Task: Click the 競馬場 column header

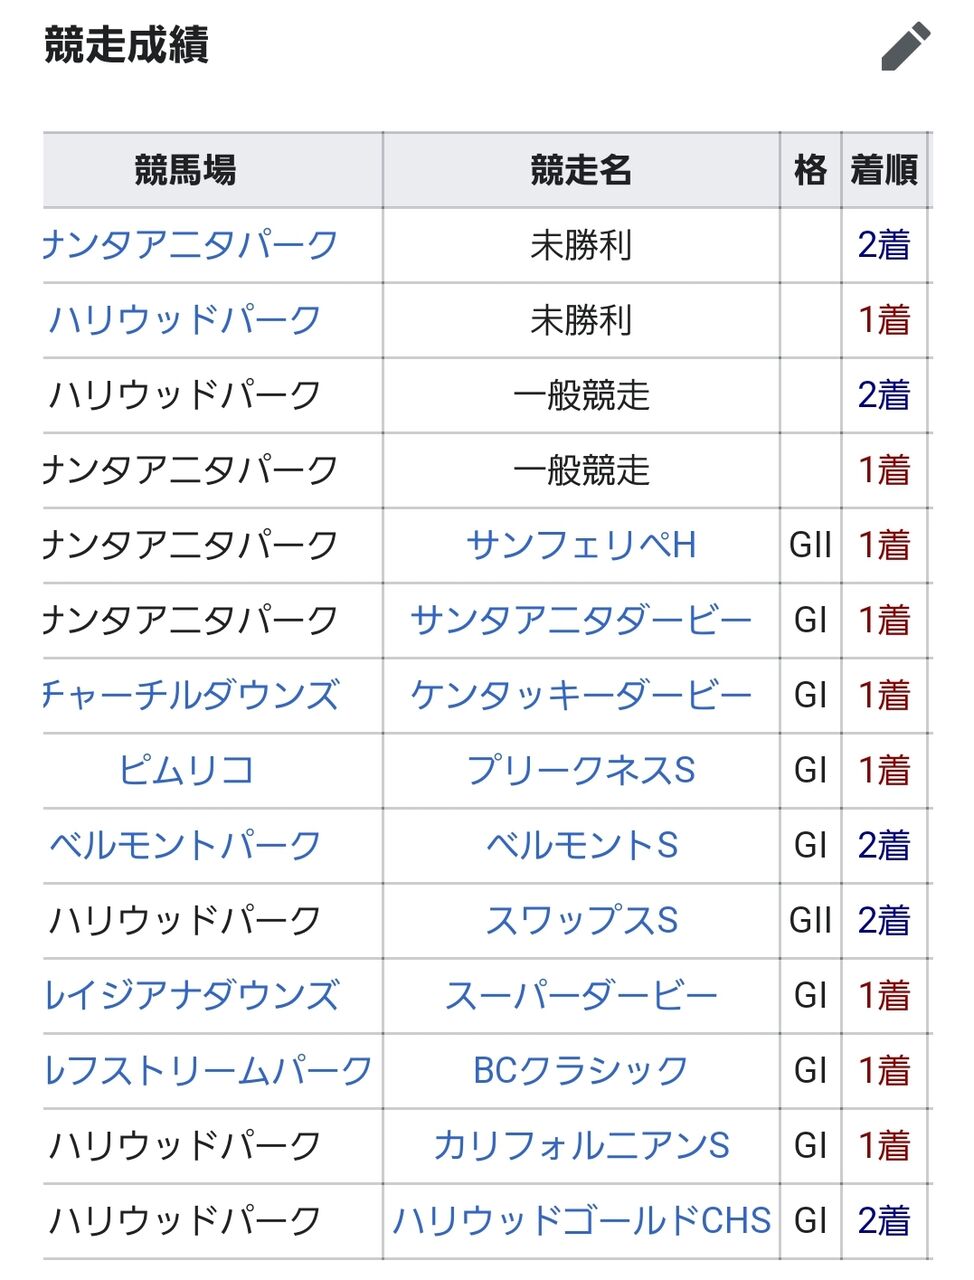Action: coord(185,170)
